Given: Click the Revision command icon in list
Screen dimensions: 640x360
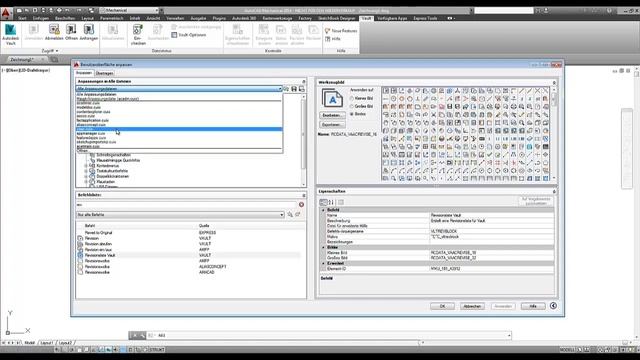Looking at the screenshot, I should [80, 238].
